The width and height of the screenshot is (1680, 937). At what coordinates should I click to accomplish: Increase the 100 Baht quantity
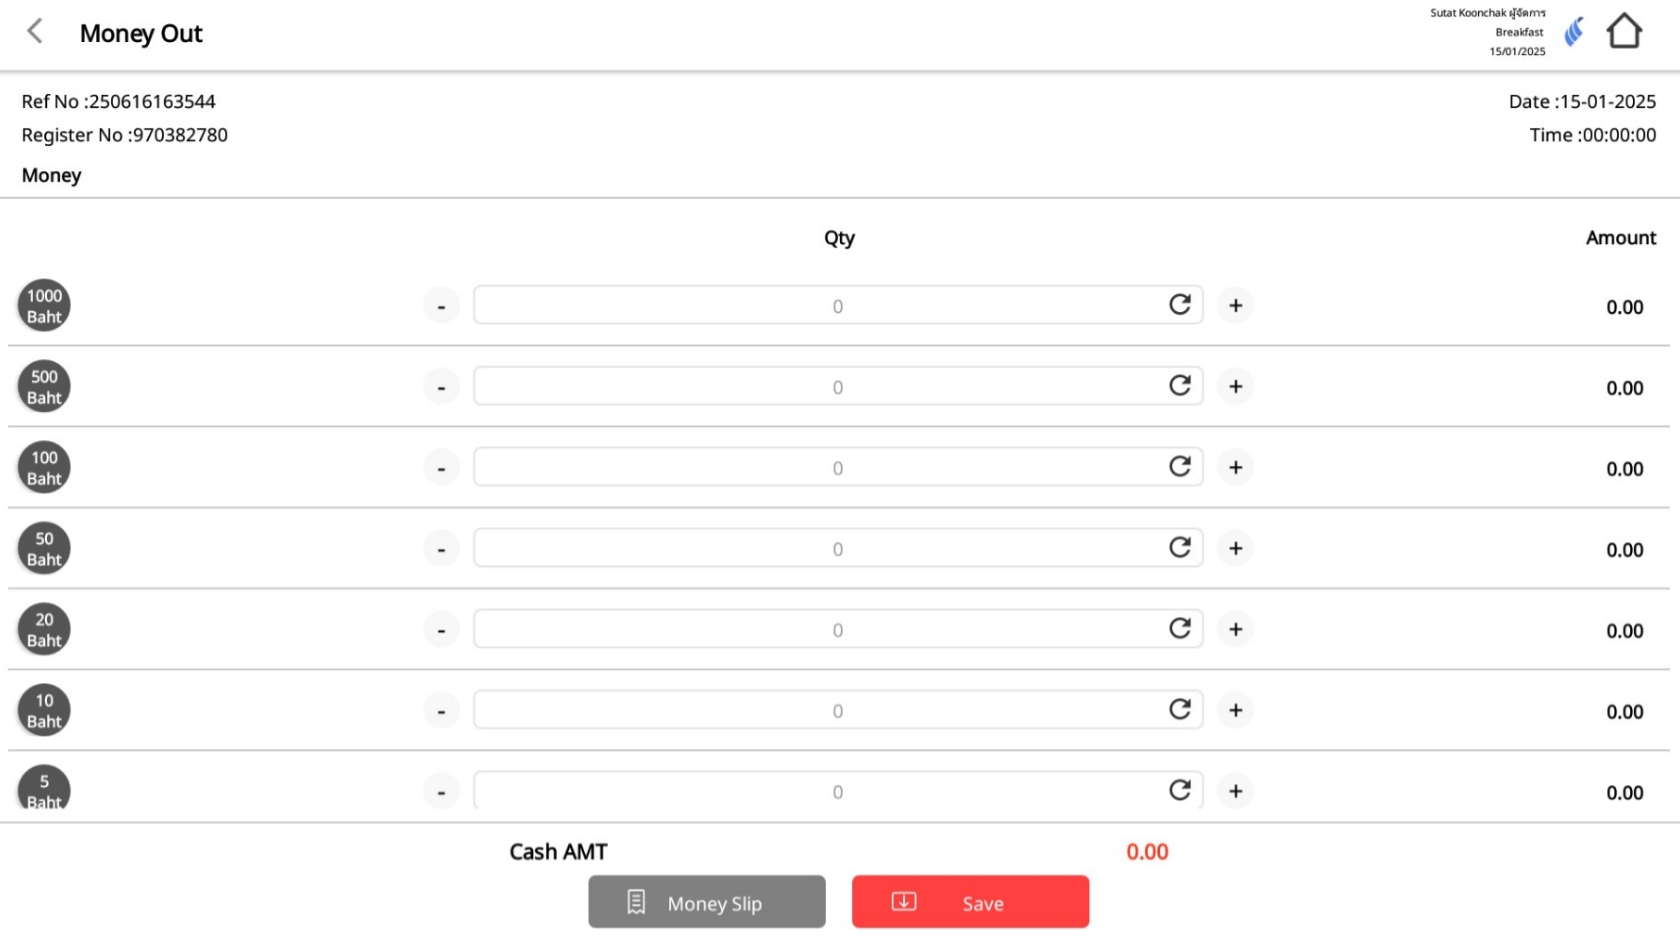(1236, 467)
